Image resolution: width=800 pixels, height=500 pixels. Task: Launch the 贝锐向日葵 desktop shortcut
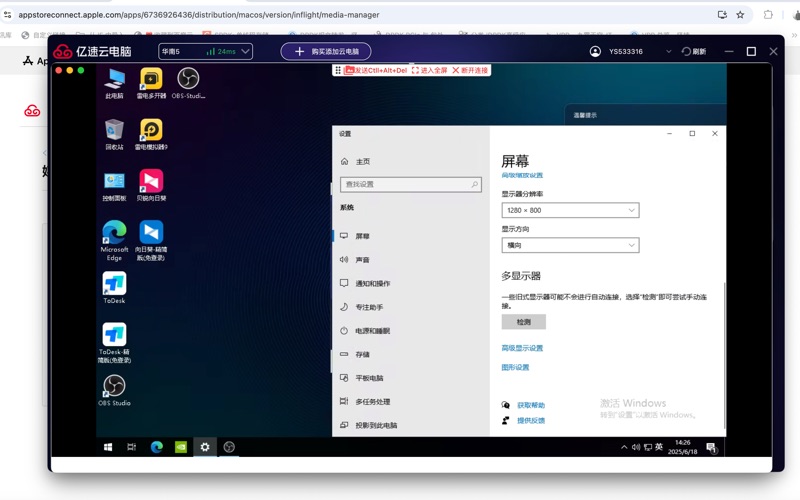151,186
